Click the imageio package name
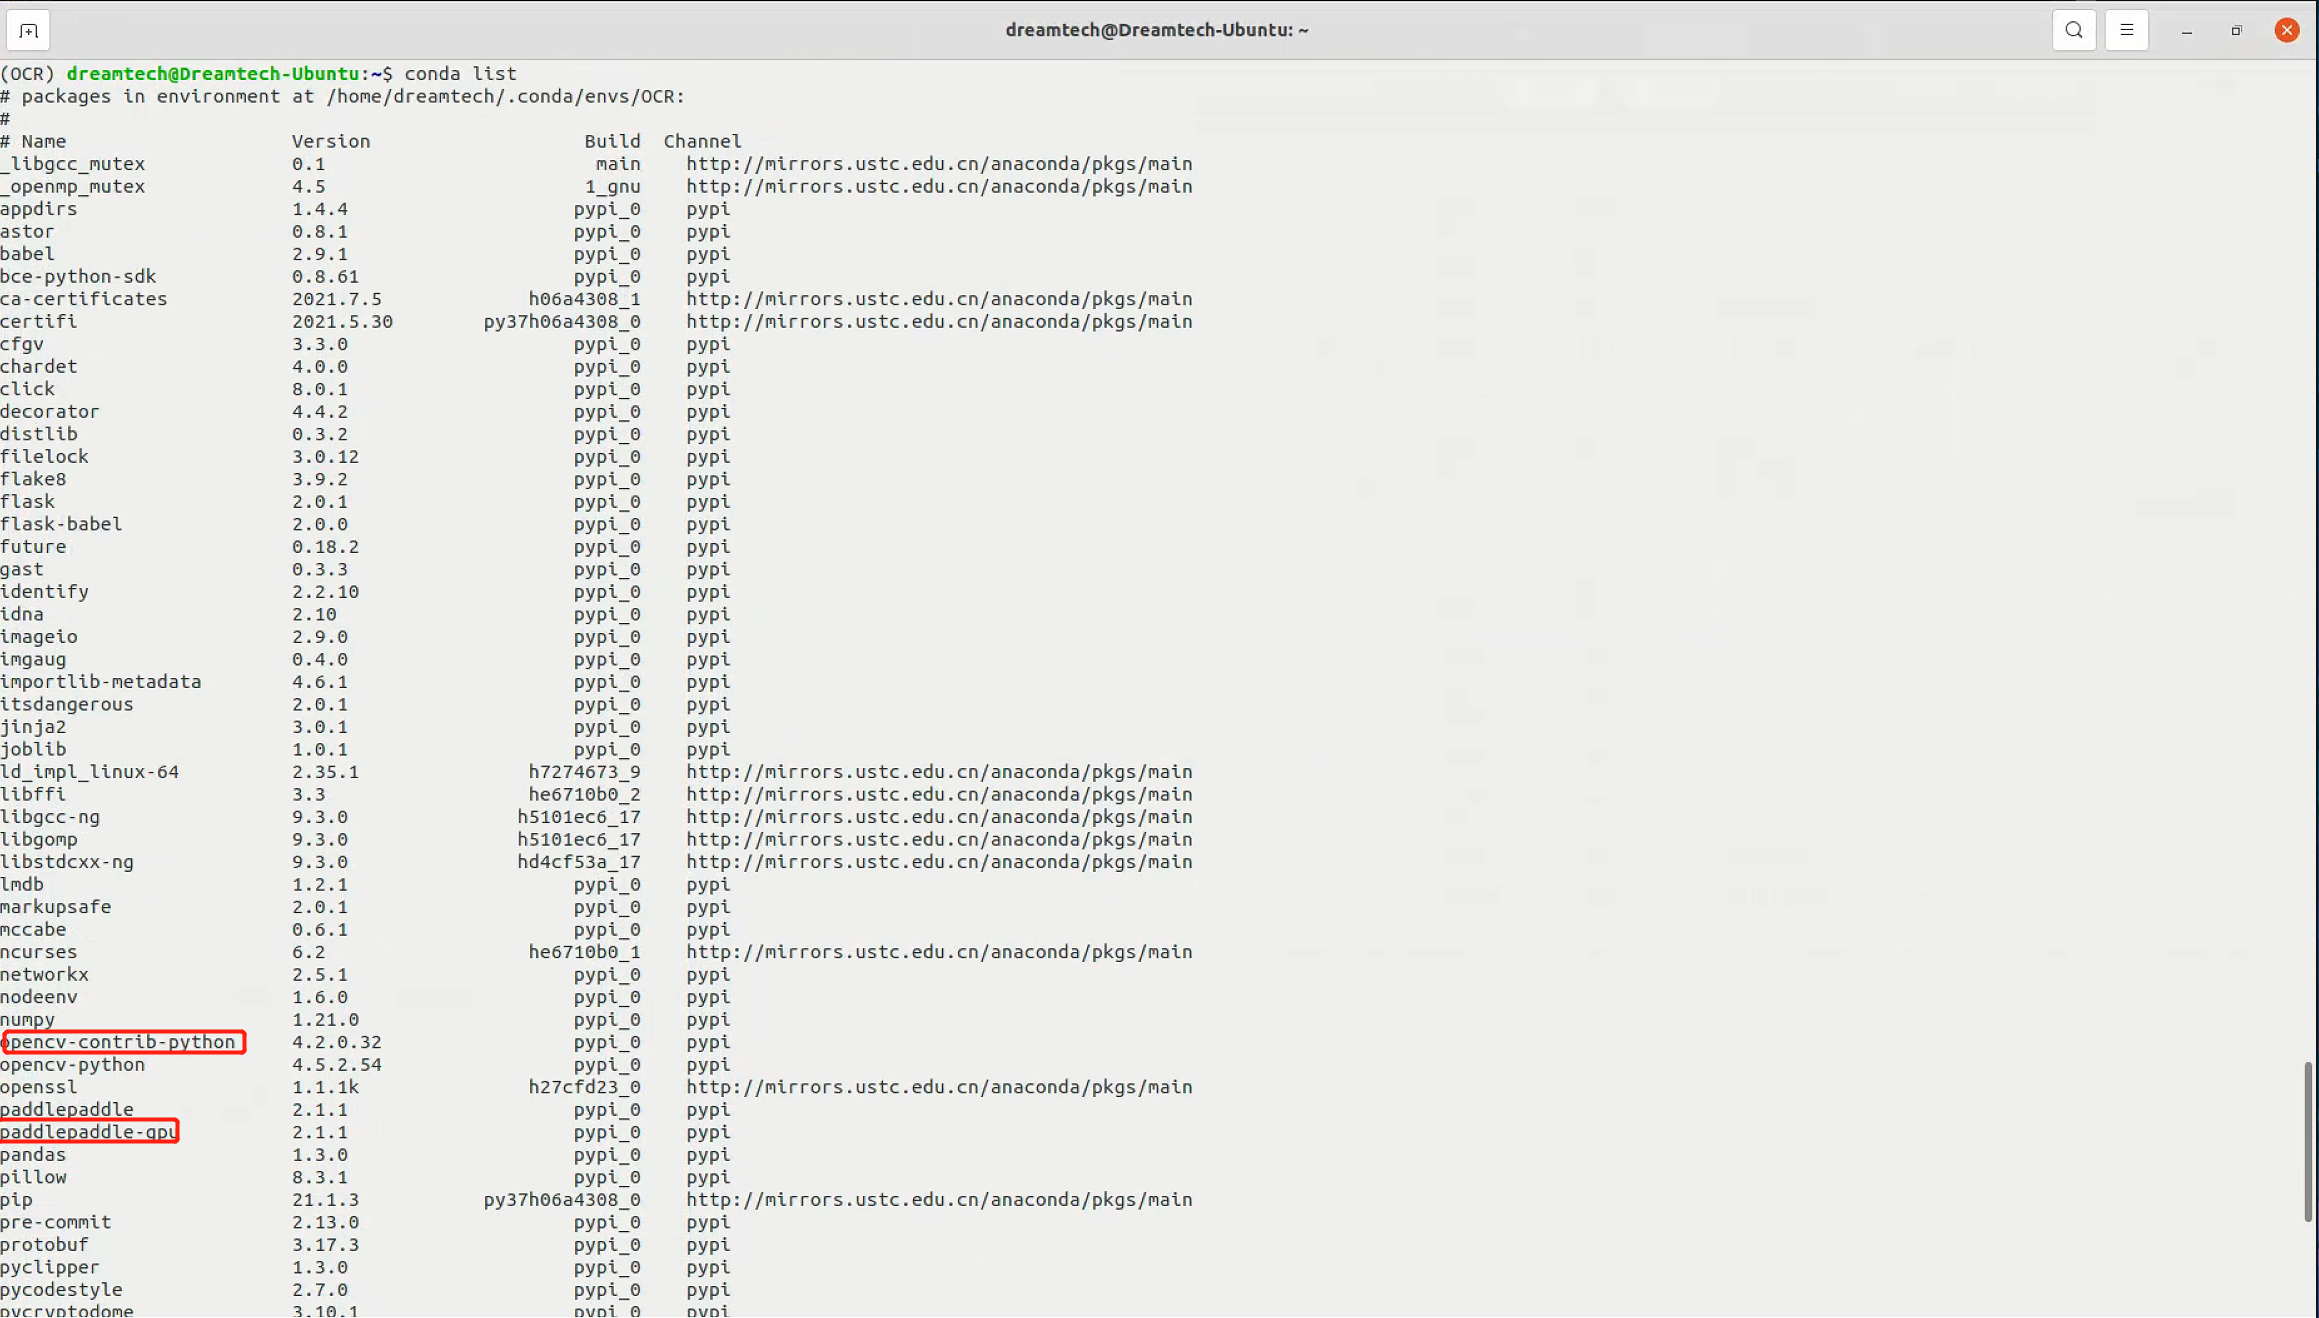The width and height of the screenshot is (2319, 1318). click(x=39, y=637)
